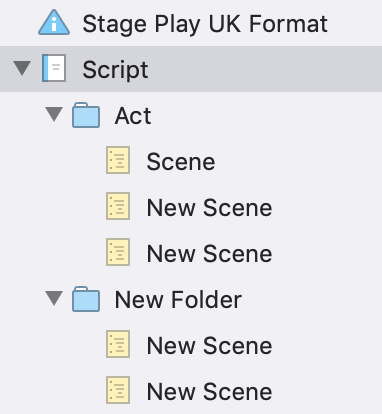Click the Act folder icon
Screen dimensions: 382x414
86,115
